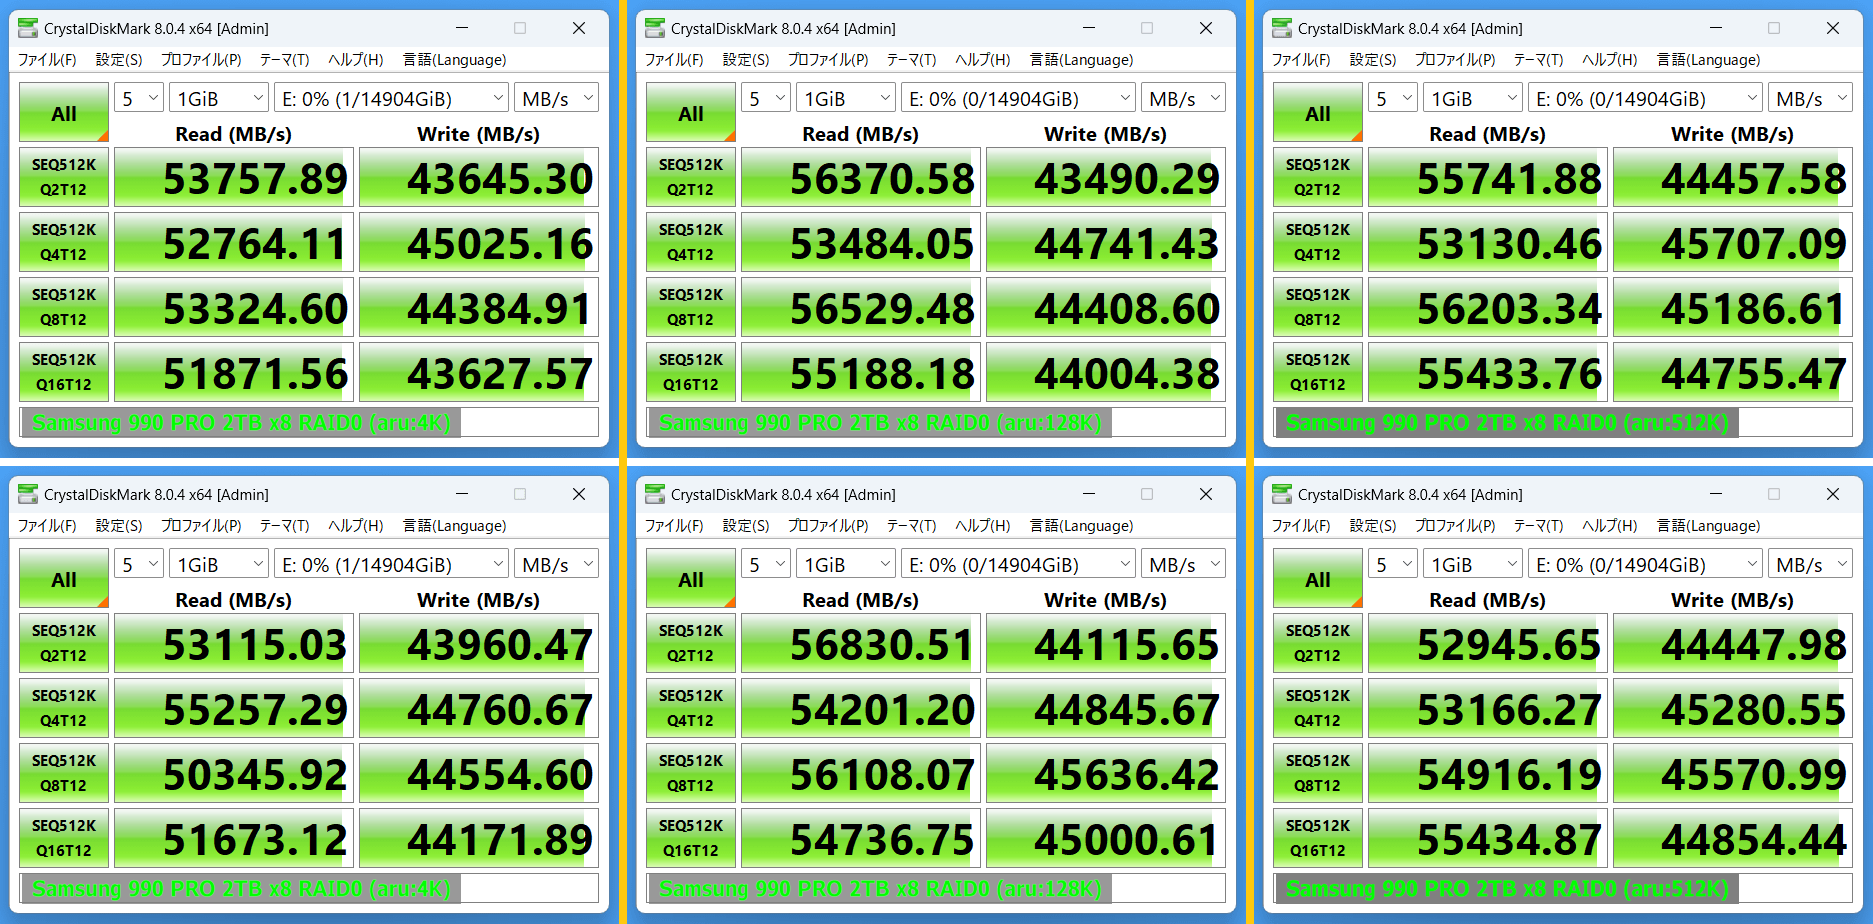Run SEQ512K Q2T12 test beside 56830.51
Viewport: 1873px width, 924px height.
[691, 643]
